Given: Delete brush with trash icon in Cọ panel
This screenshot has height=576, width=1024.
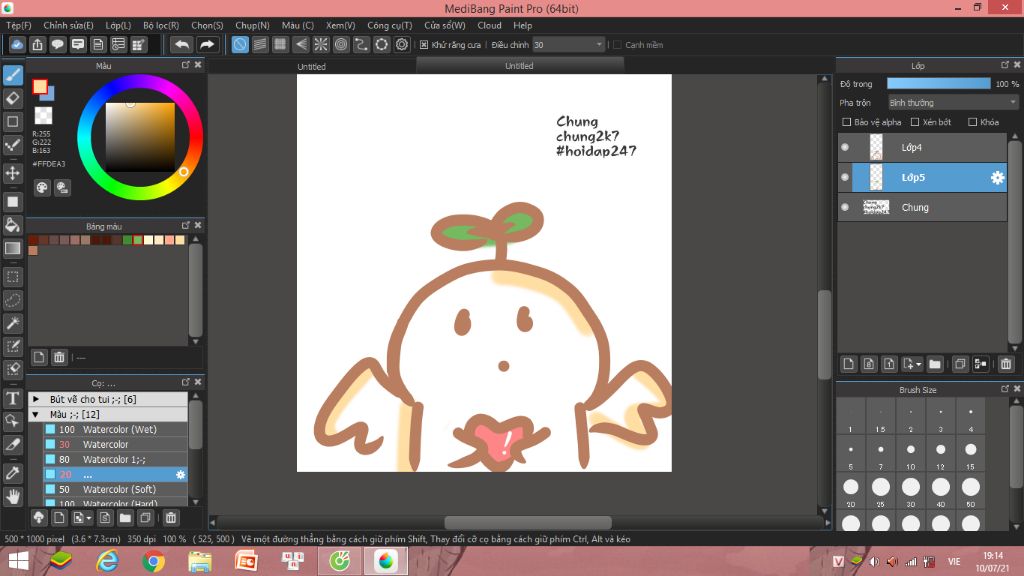Looking at the screenshot, I should [x=170, y=518].
